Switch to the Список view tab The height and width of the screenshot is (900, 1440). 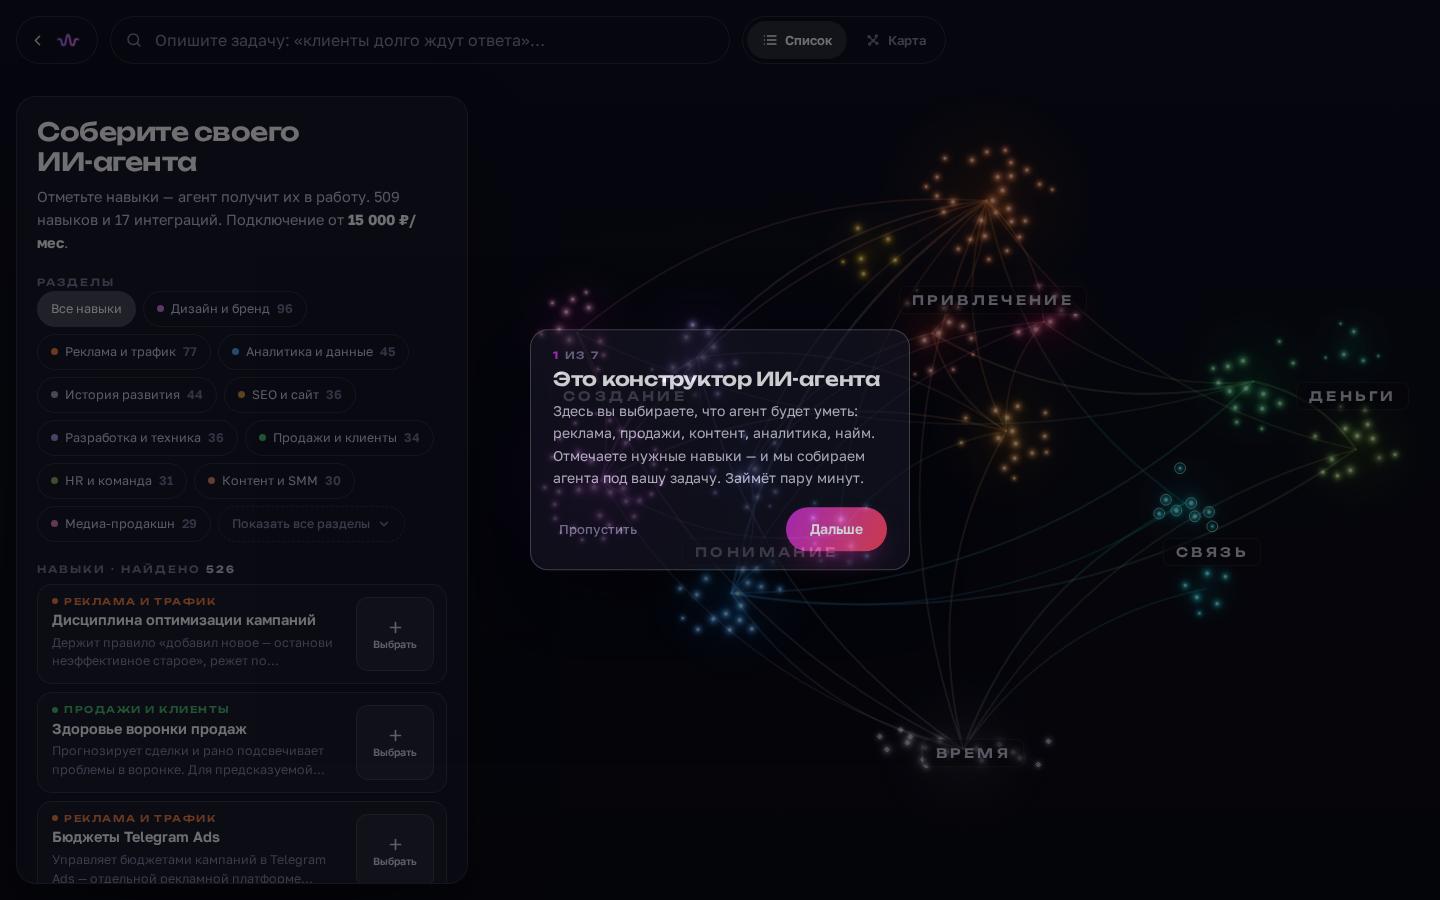797,40
